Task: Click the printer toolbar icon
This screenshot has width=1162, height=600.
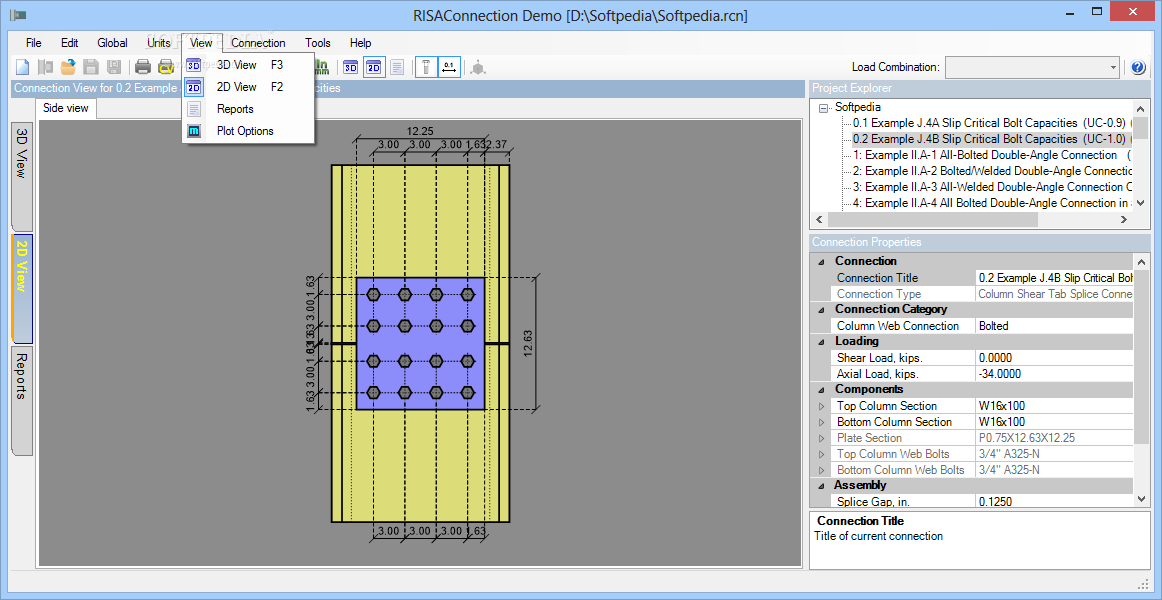Action: point(143,67)
